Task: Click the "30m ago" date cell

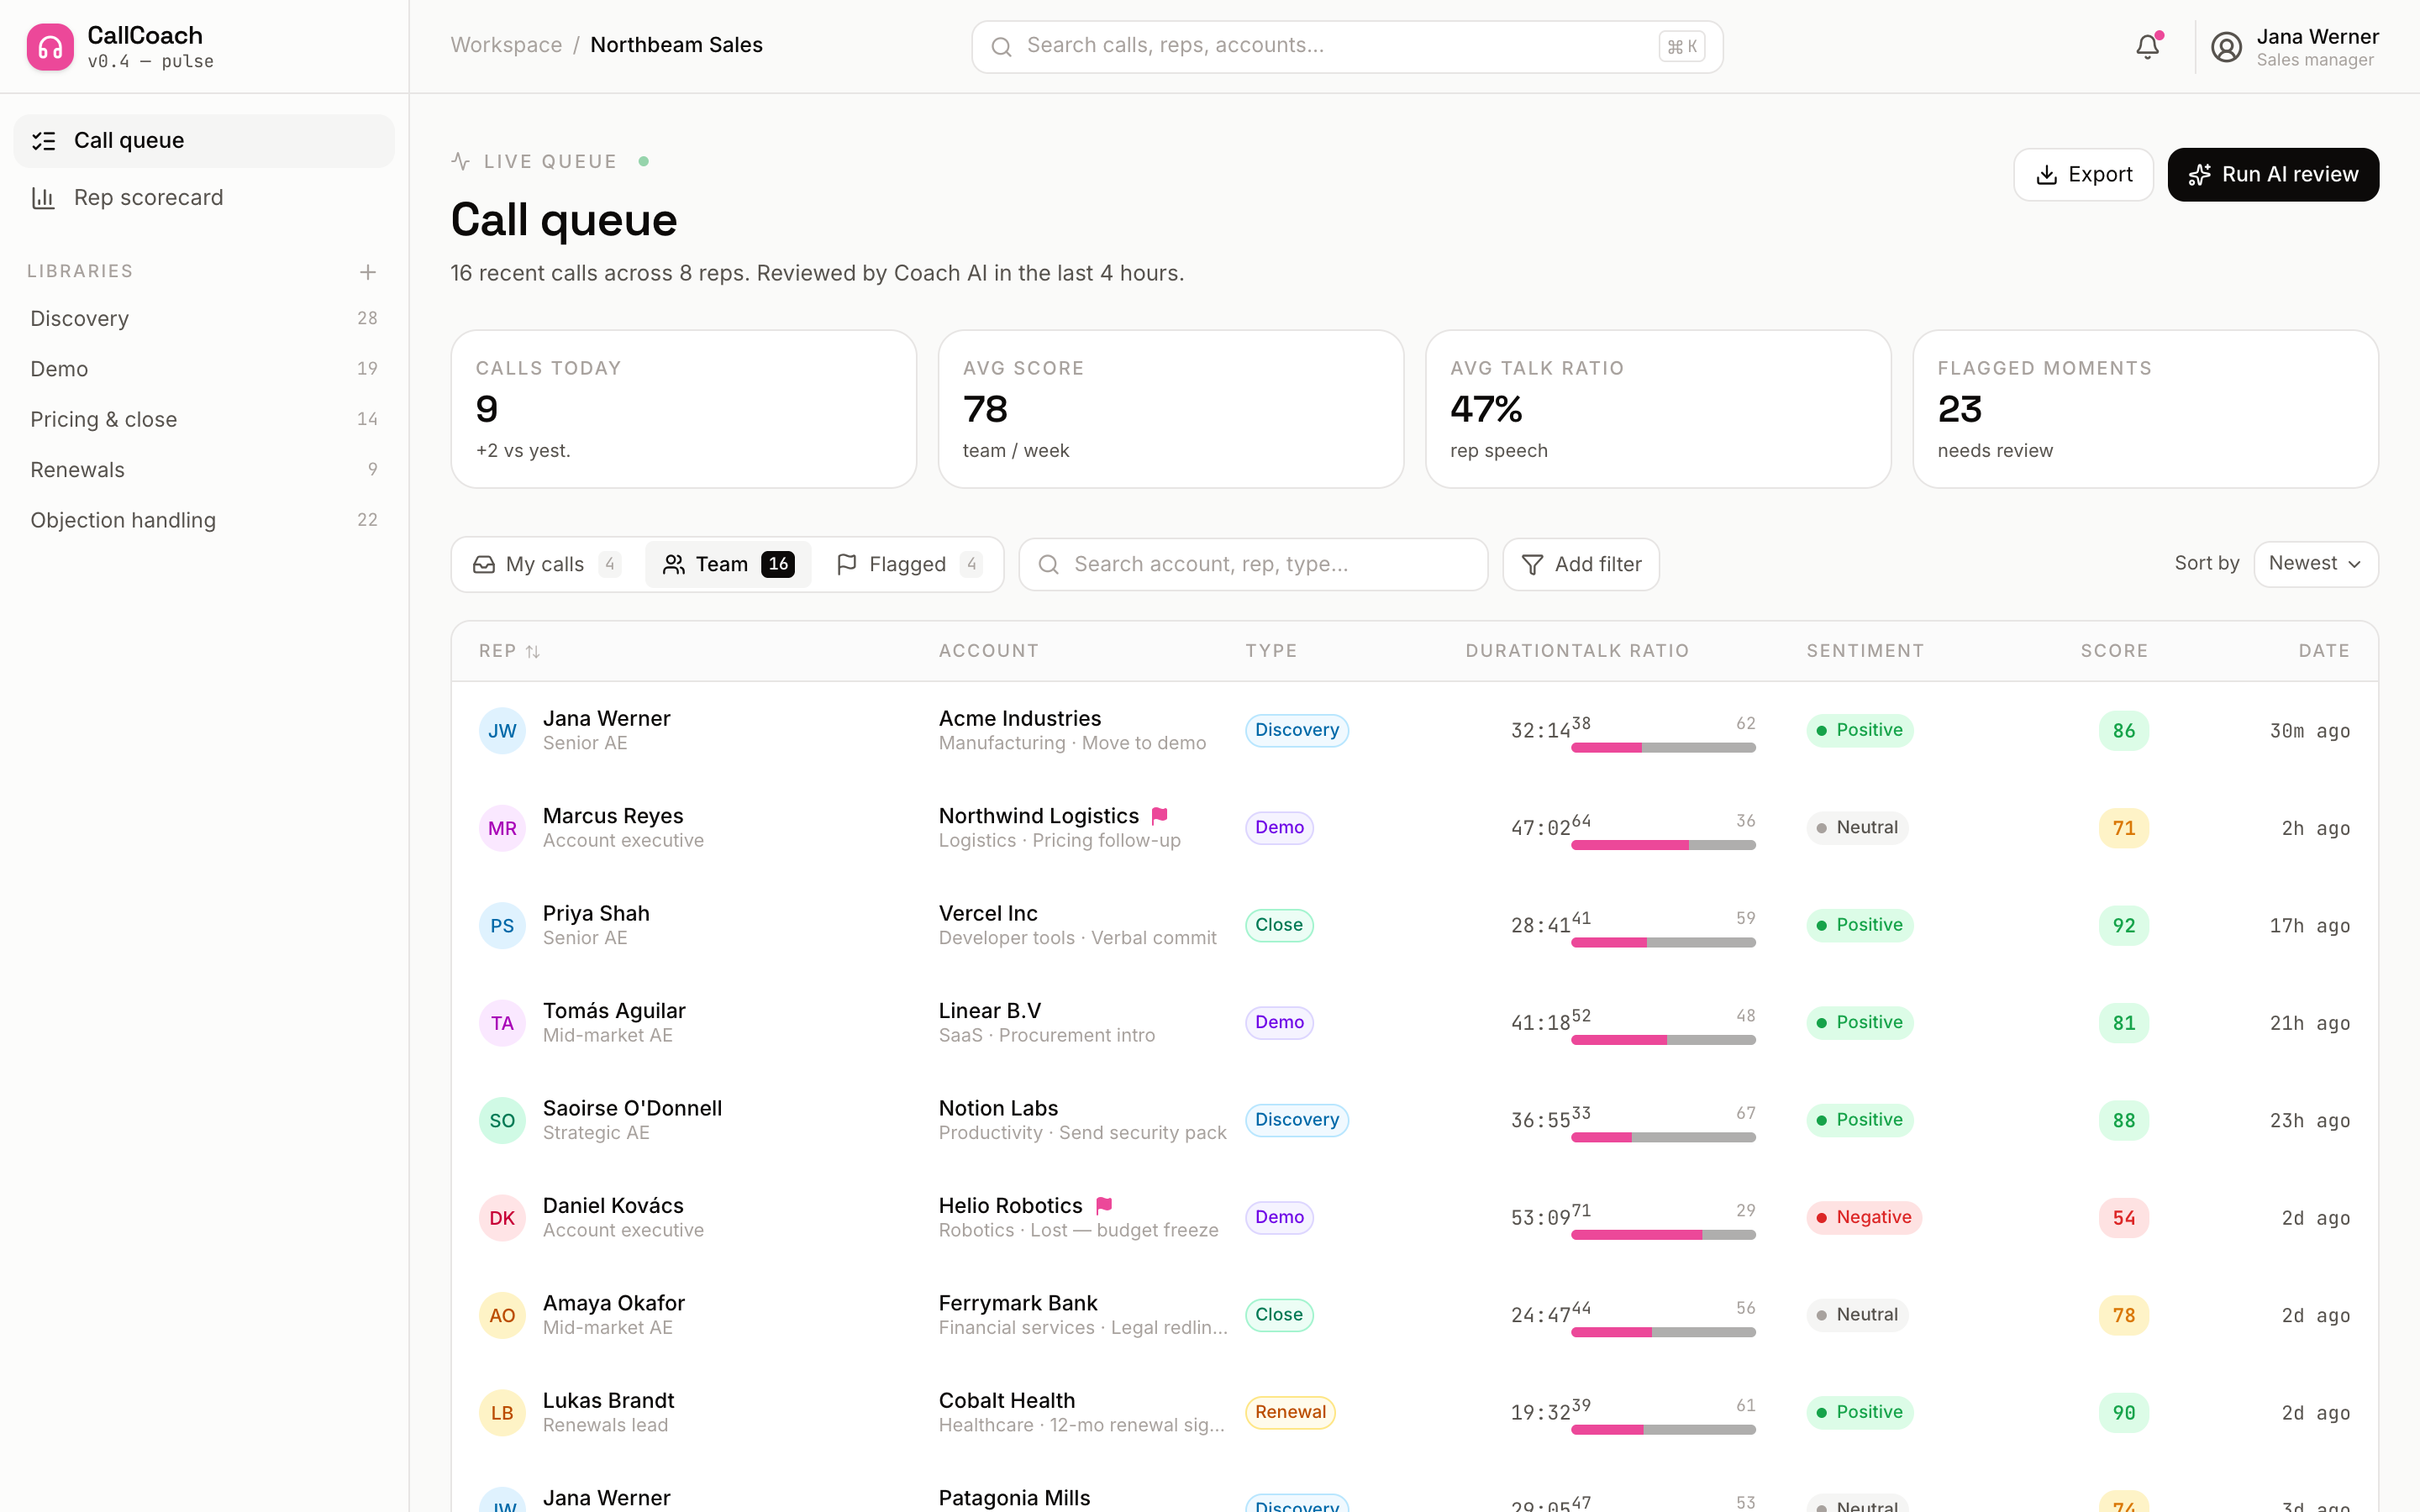Action: 2310,731
